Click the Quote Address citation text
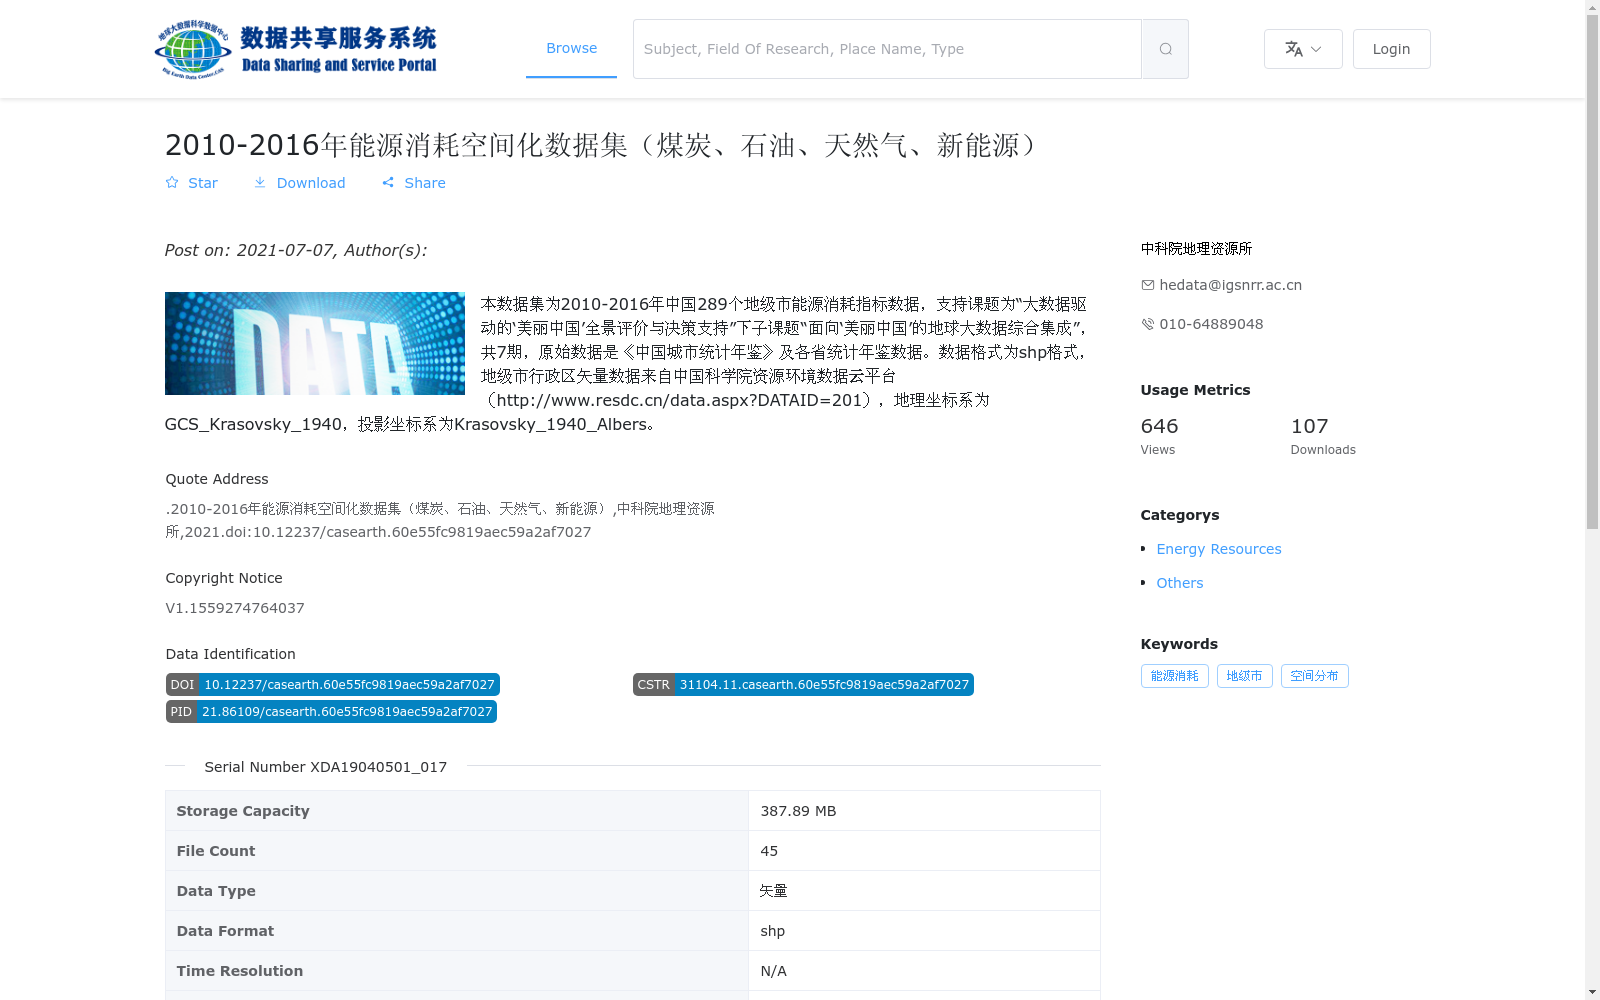The width and height of the screenshot is (1600, 1000). [x=440, y=520]
